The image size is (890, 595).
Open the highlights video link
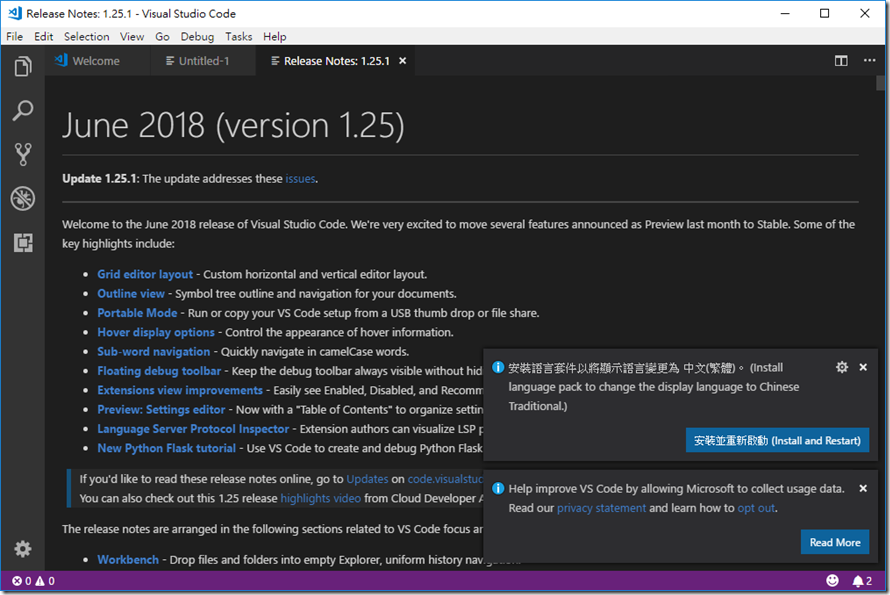click(321, 498)
